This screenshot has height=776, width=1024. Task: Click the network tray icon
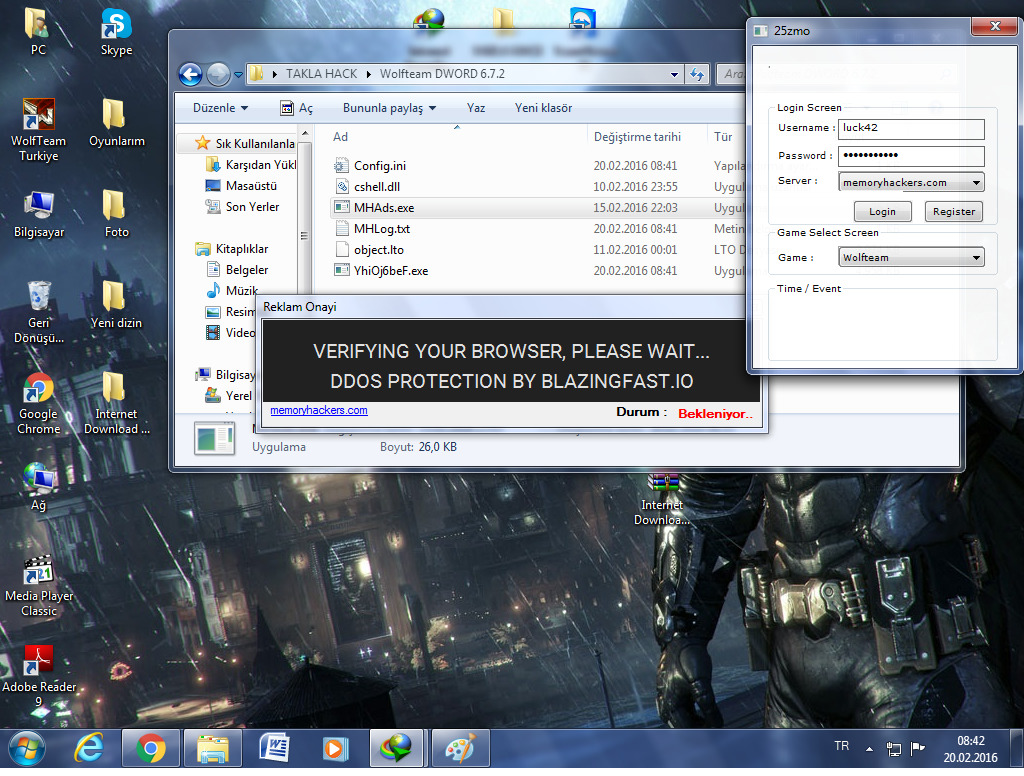[893, 749]
